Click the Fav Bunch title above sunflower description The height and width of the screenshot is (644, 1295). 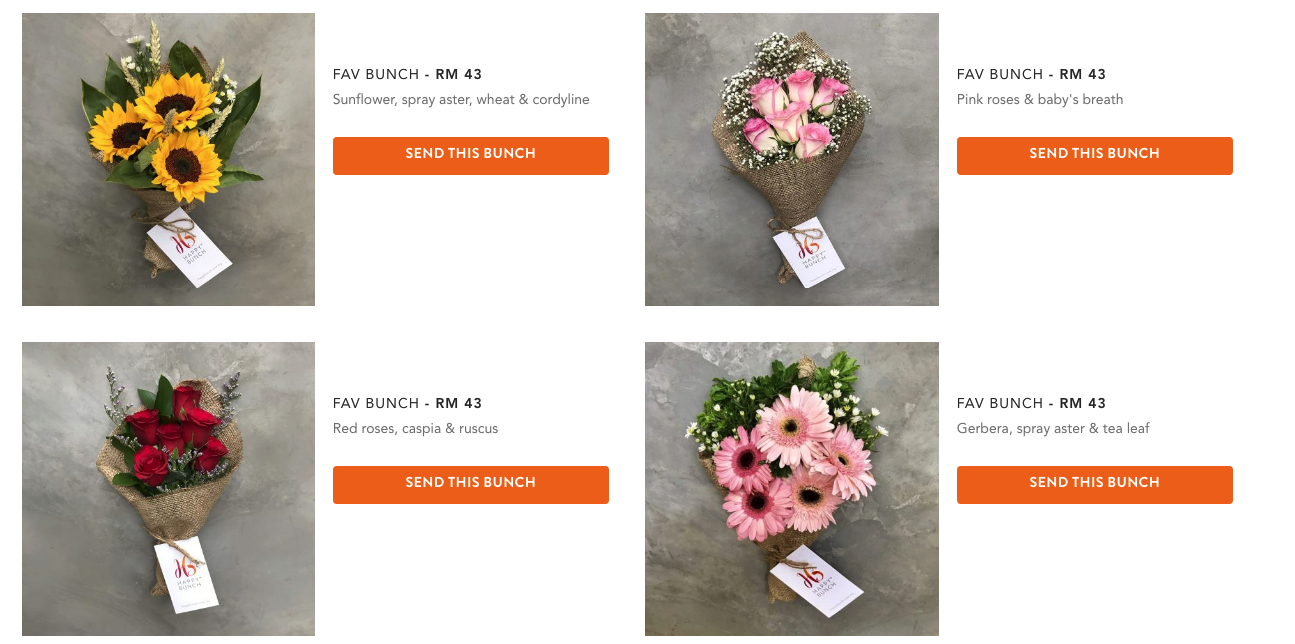(408, 74)
